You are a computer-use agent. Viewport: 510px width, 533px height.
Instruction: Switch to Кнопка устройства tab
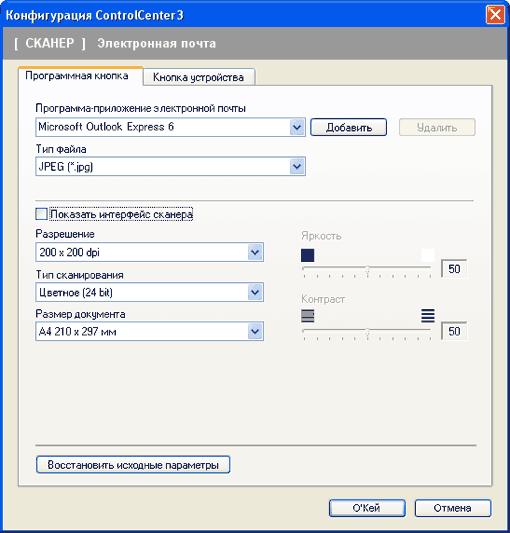(199, 77)
